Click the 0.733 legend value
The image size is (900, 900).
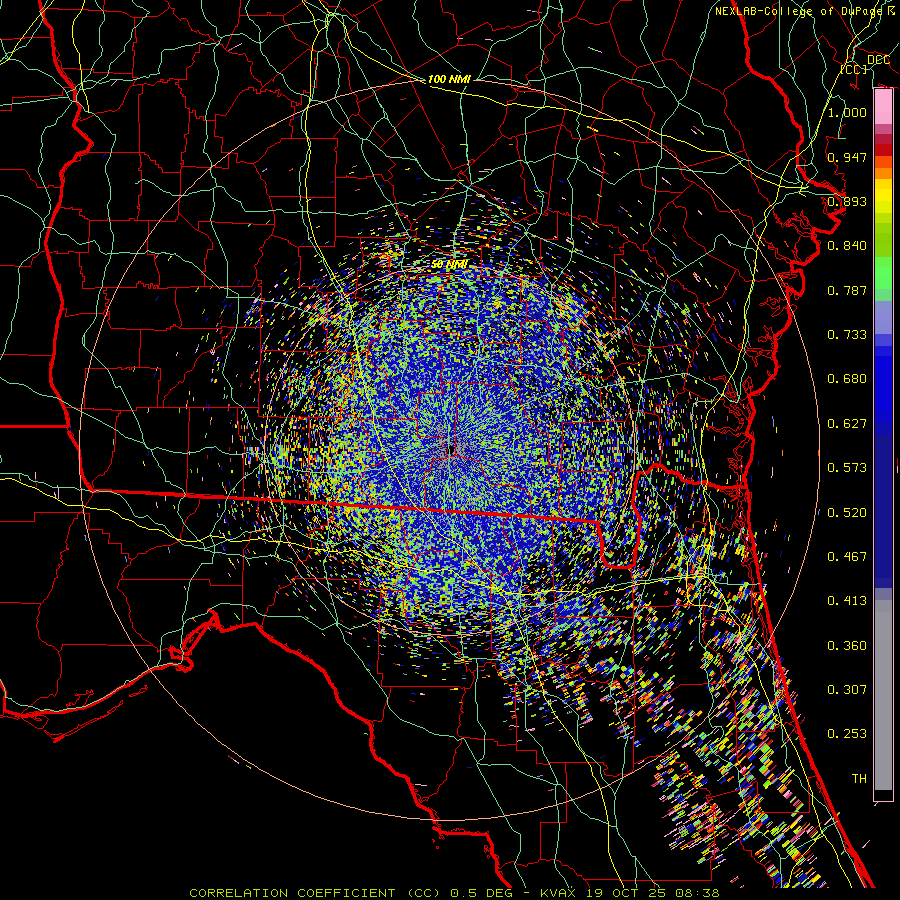(847, 335)
